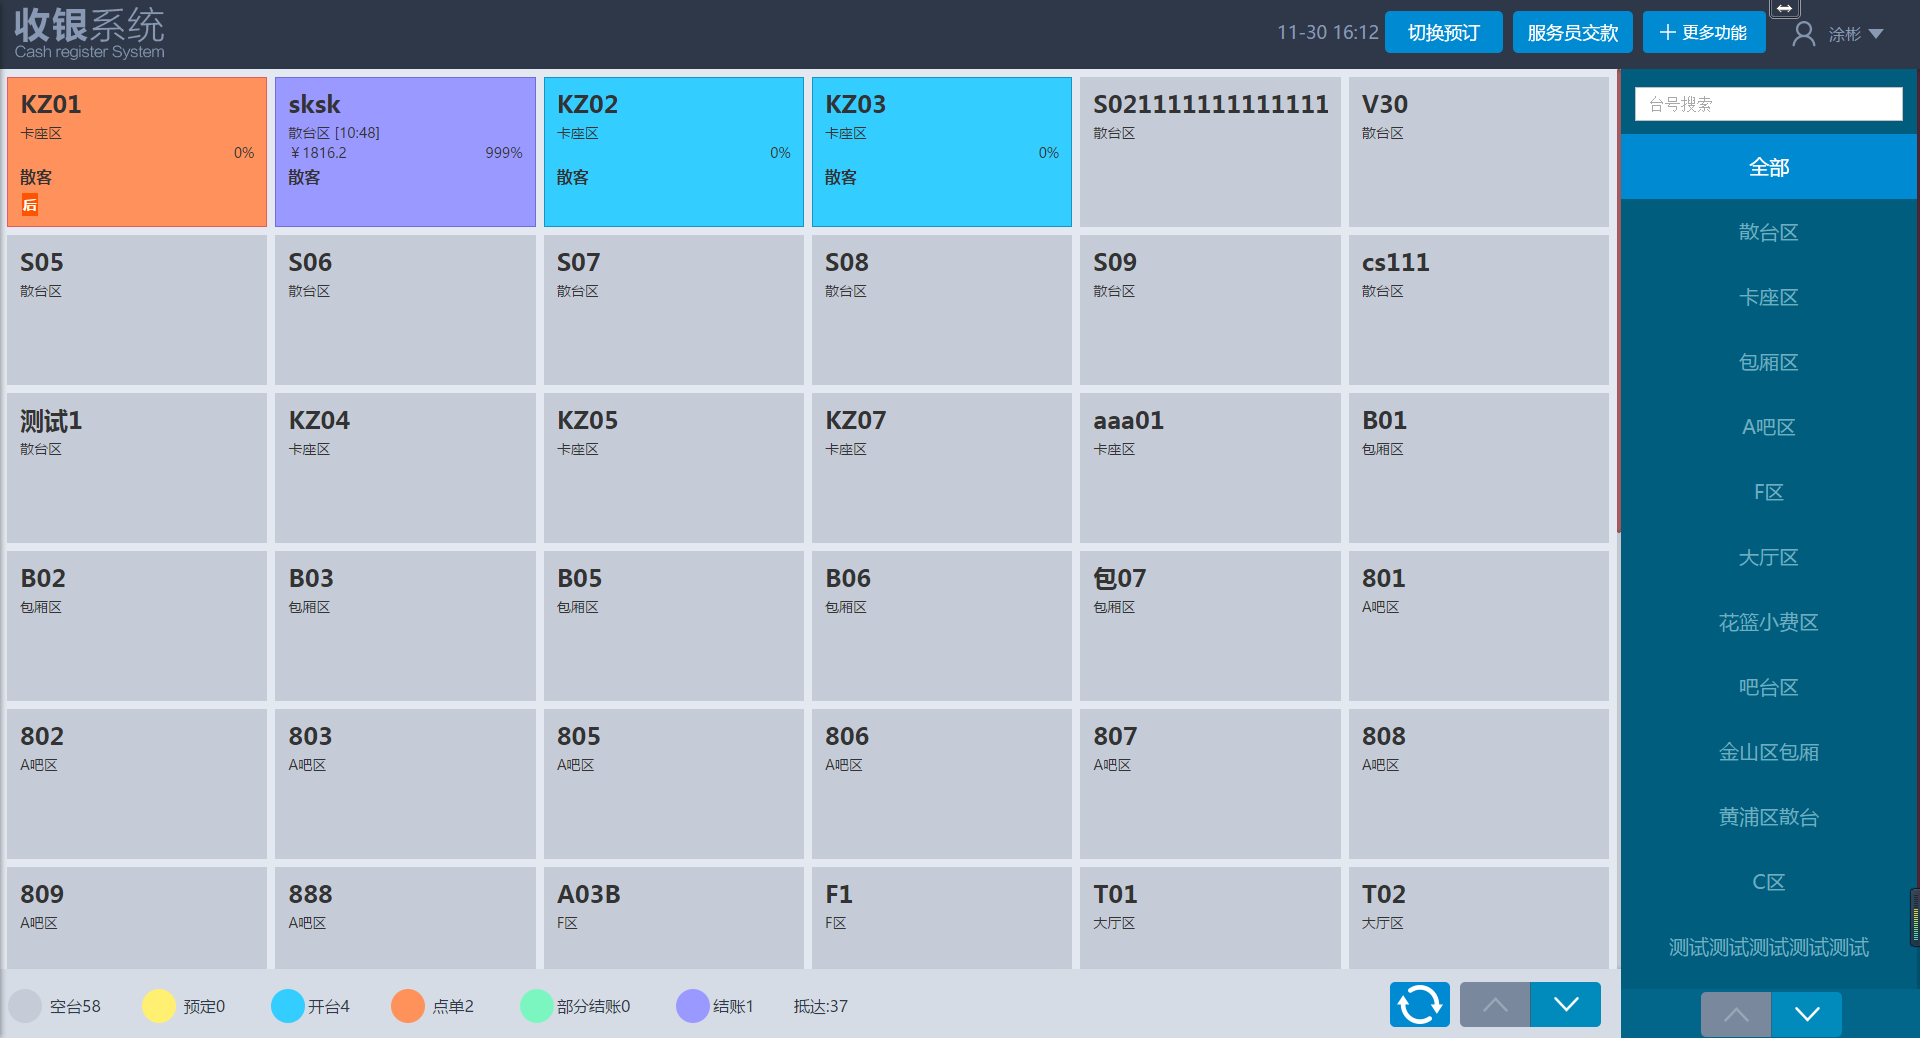Select the C区 area tab
1920x1038 pixels.
point(1768,882)
